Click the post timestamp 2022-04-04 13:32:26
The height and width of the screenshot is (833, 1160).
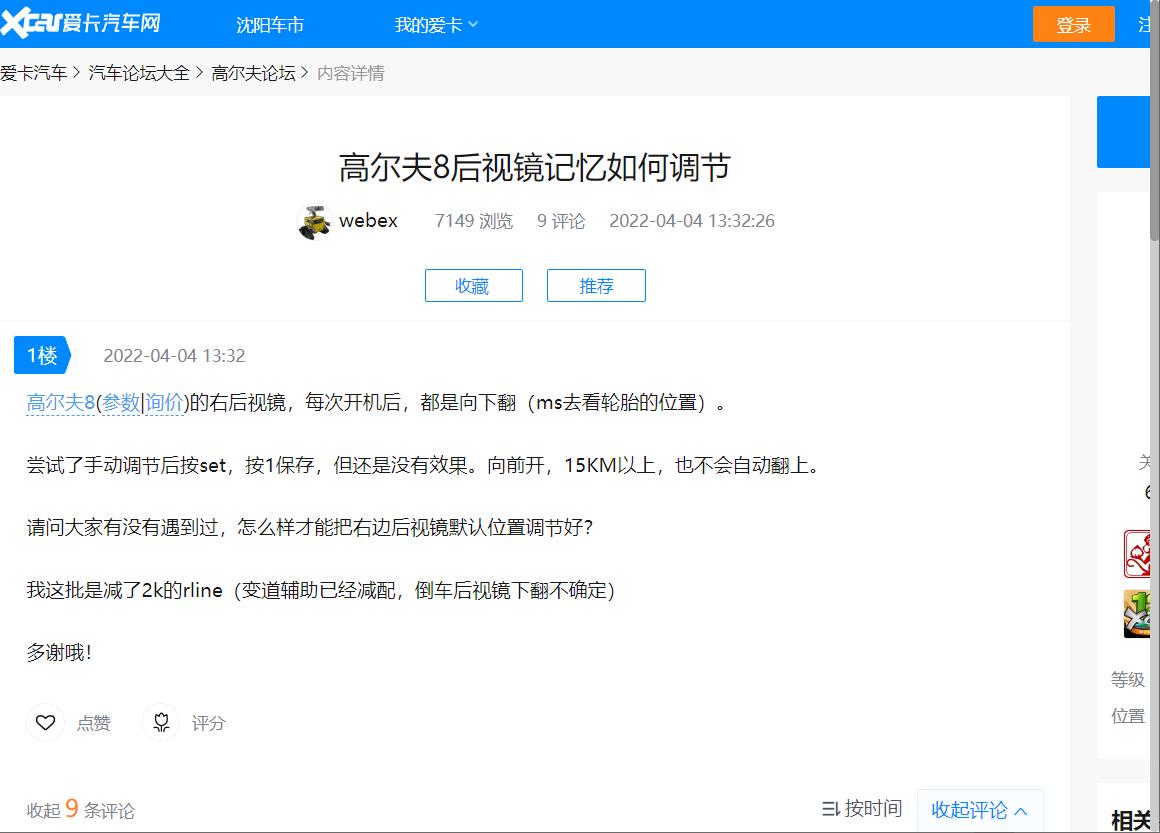[x=692, y=220]
